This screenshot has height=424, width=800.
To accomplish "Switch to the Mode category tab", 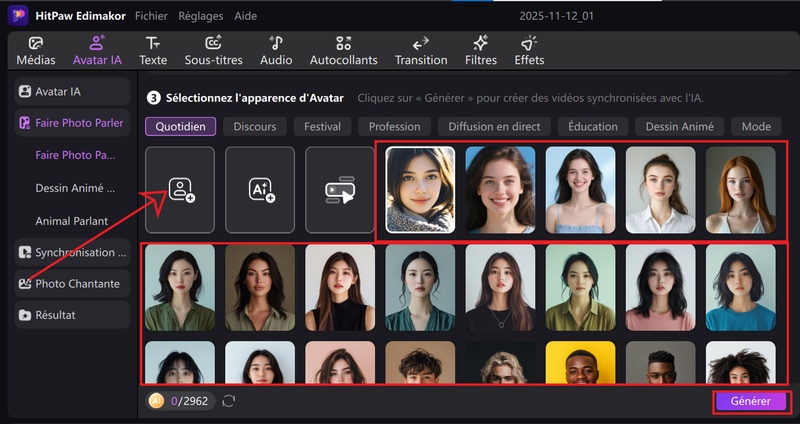I will point(756,127).
